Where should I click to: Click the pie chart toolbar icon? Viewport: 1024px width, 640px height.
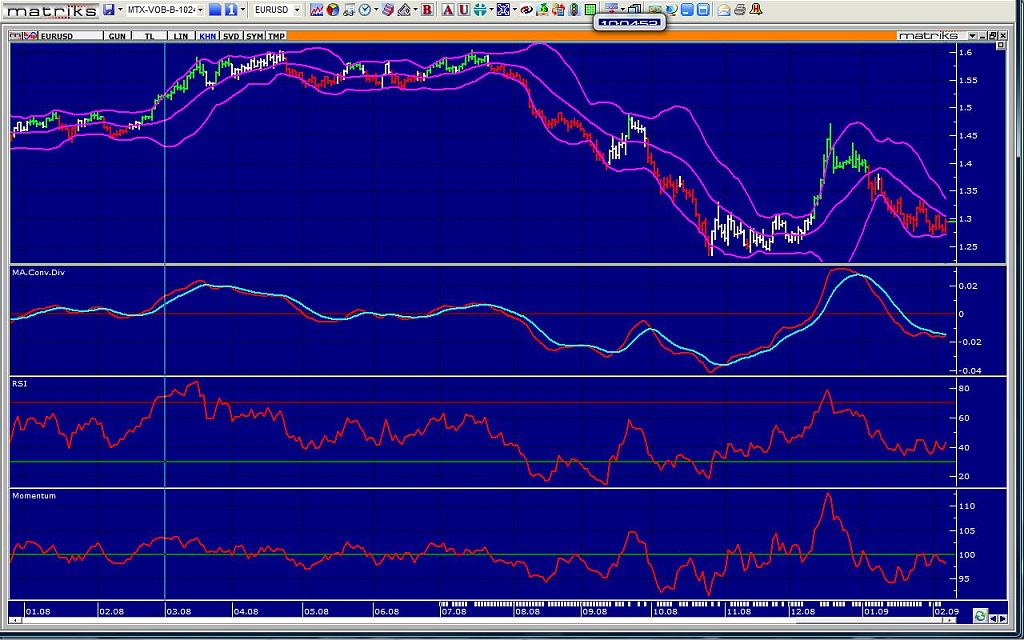[x=333, y=10]
